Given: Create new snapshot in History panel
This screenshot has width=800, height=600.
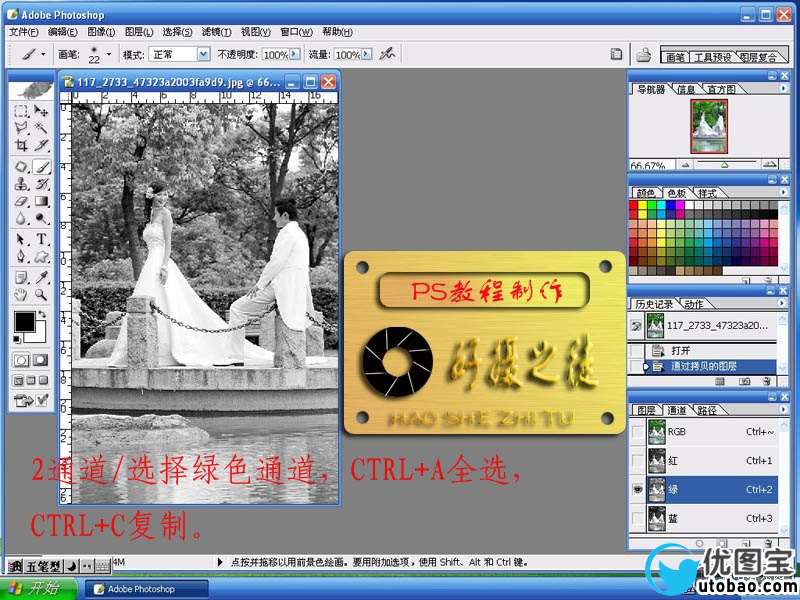Looking at the screenshot, I should coord(744,381).
